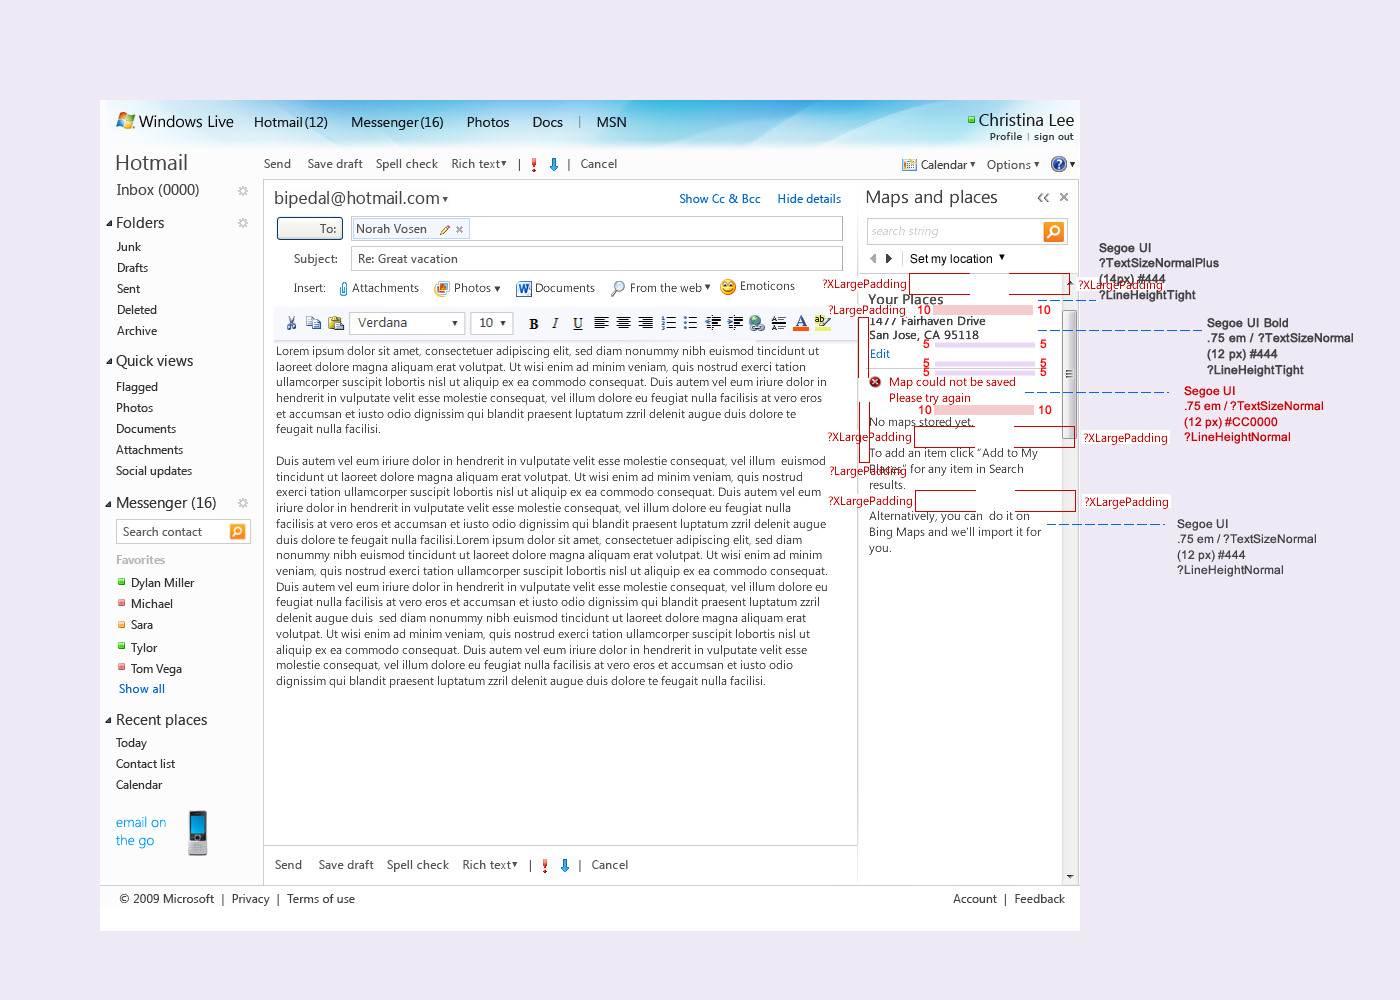This screenshot has height=1000, width=1400.
Task: Open the gear settings next to Folders
Action: (x=243, y=223)
